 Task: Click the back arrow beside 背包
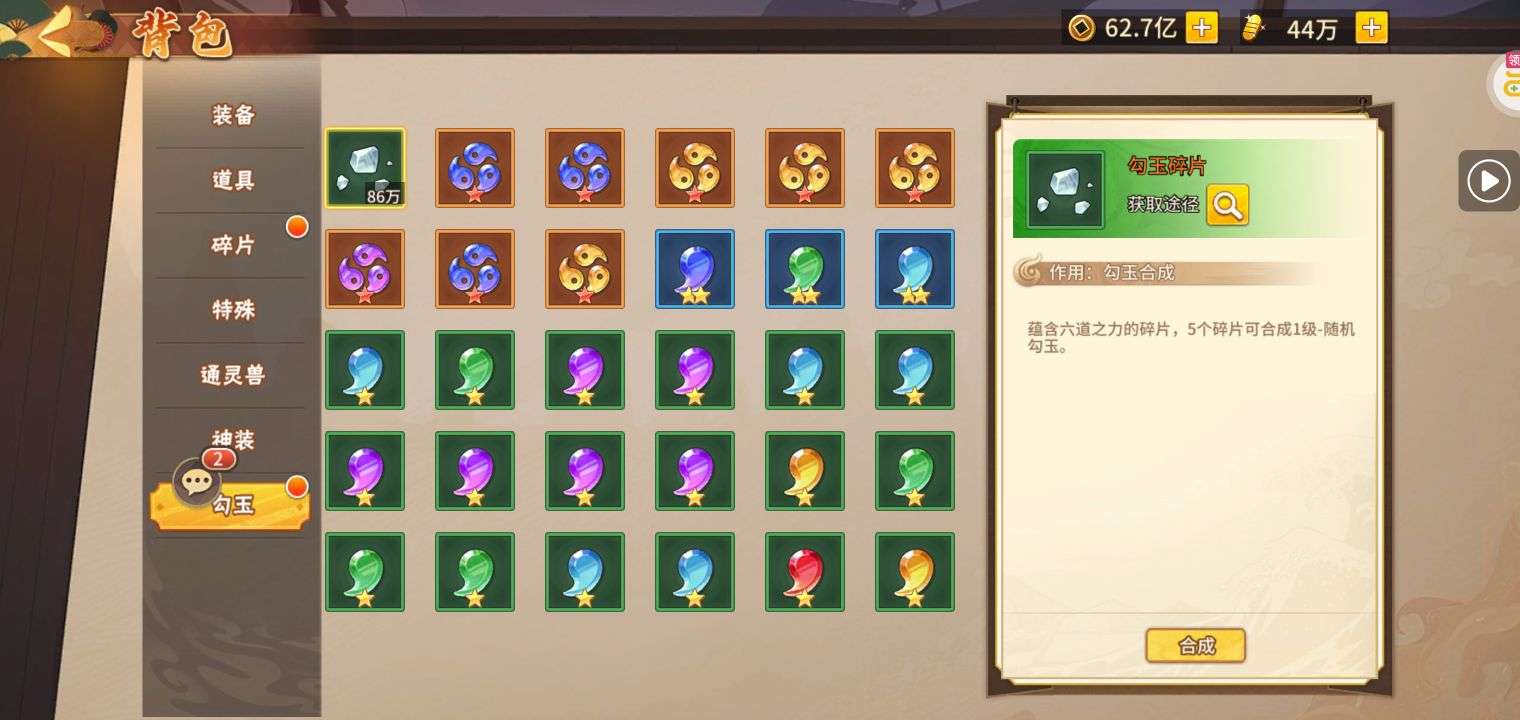[x=58, y=30]
